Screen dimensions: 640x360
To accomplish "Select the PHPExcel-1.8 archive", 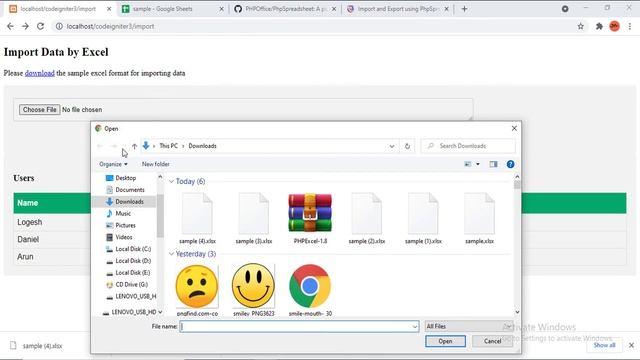I will pyautogui.click(x=310, y=219).
